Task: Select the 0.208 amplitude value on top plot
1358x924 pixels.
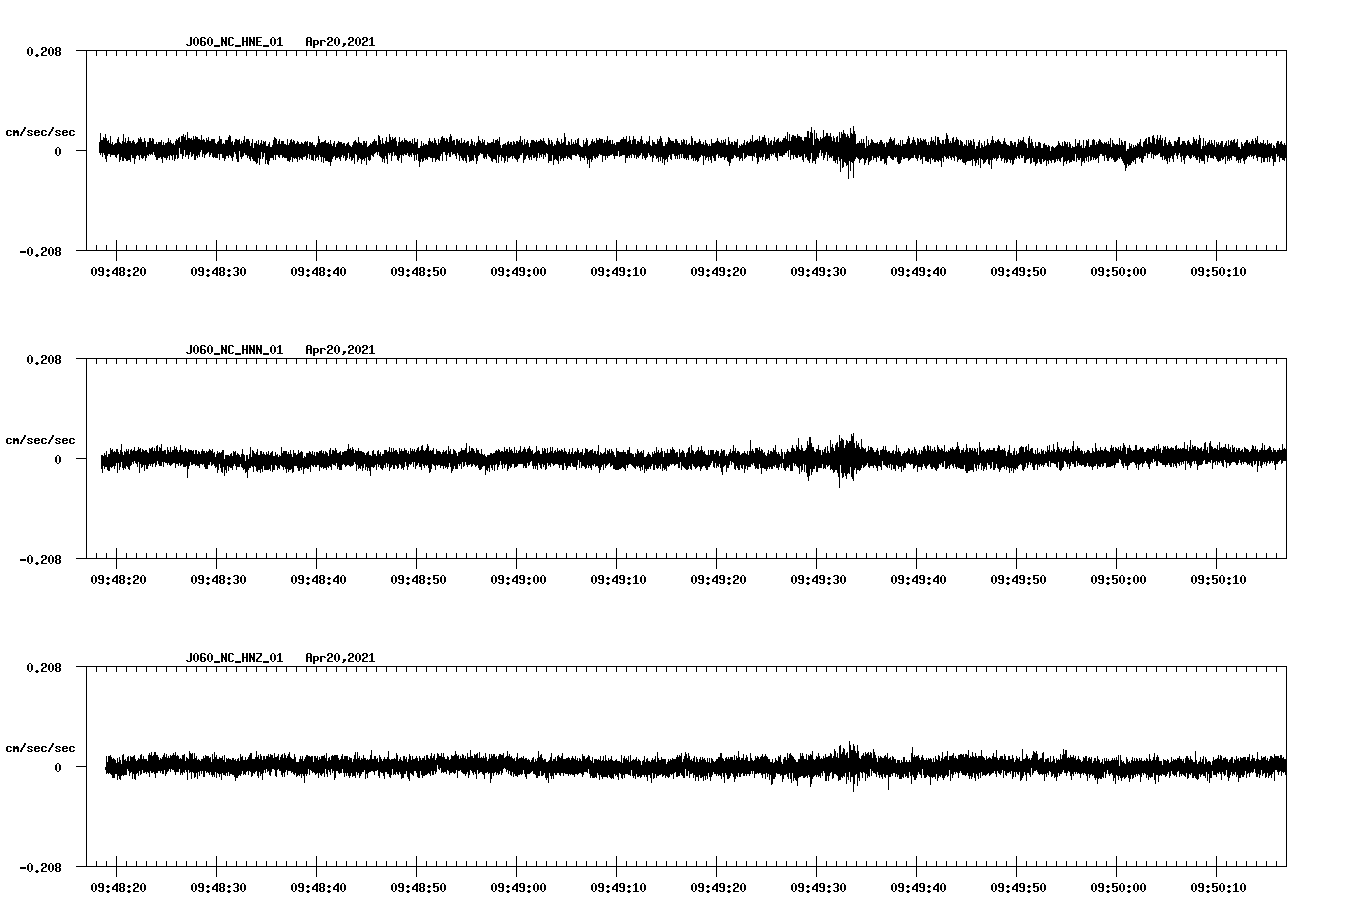Action: pos(44,50)
